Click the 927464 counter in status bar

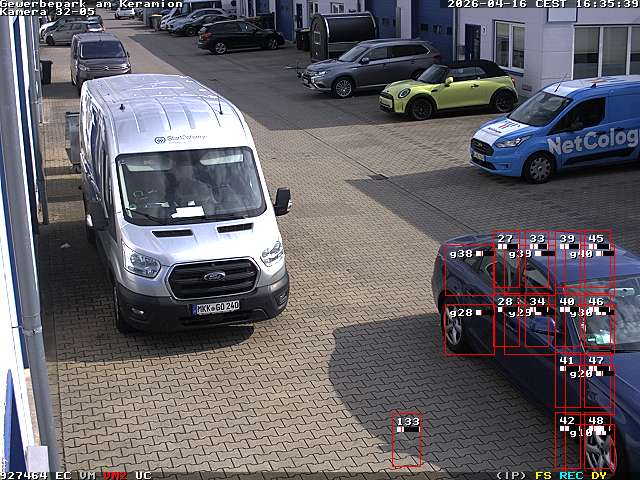tap(24, 475)
